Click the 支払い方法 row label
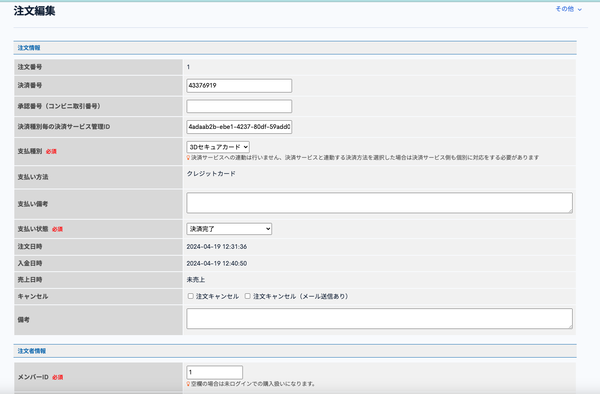Image resolution: width=600 pixels, height=394 pixels. 33,177
